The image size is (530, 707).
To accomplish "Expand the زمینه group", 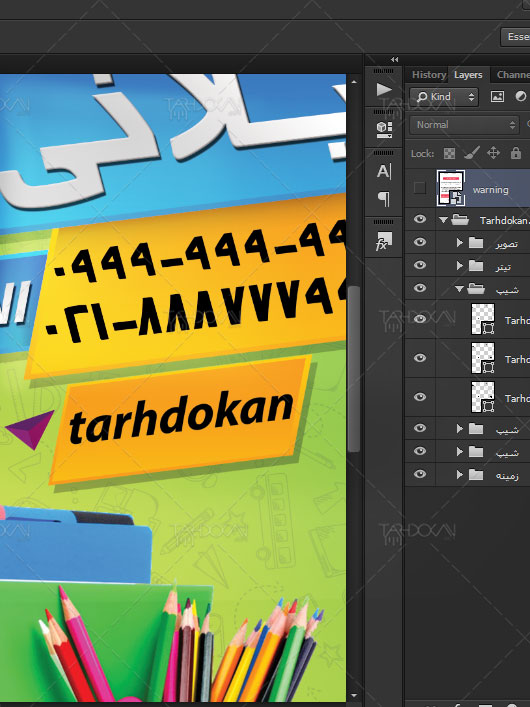I will (459, 474).
